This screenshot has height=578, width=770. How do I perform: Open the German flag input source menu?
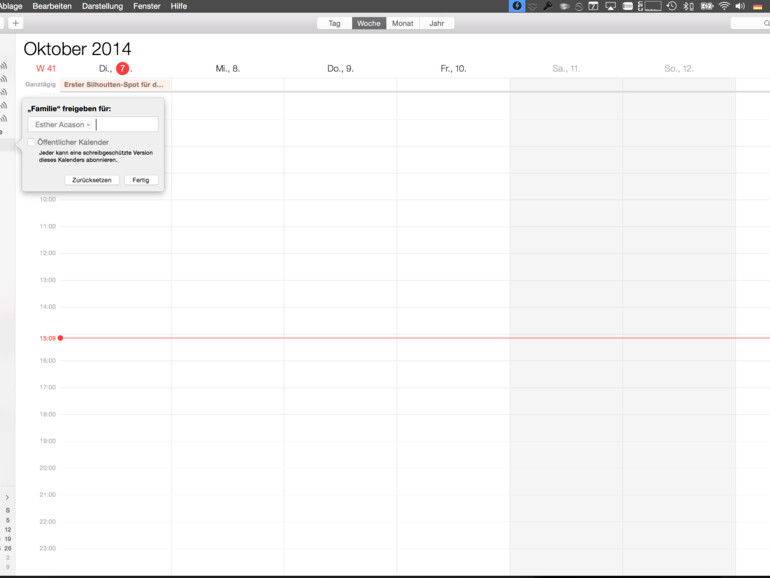[x=758, y=6]
